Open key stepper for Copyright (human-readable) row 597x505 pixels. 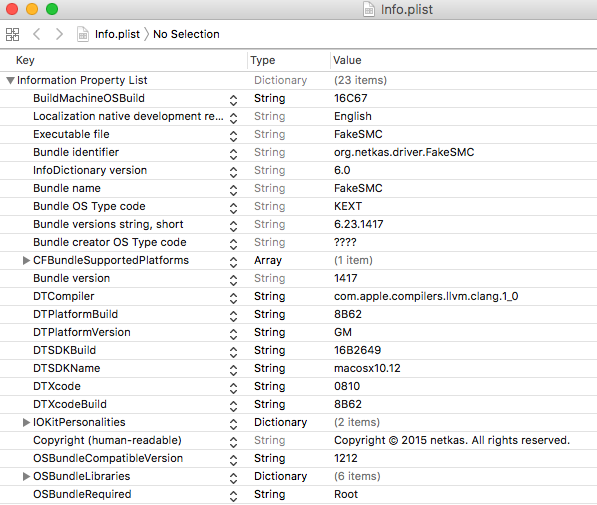click(233, 442)
